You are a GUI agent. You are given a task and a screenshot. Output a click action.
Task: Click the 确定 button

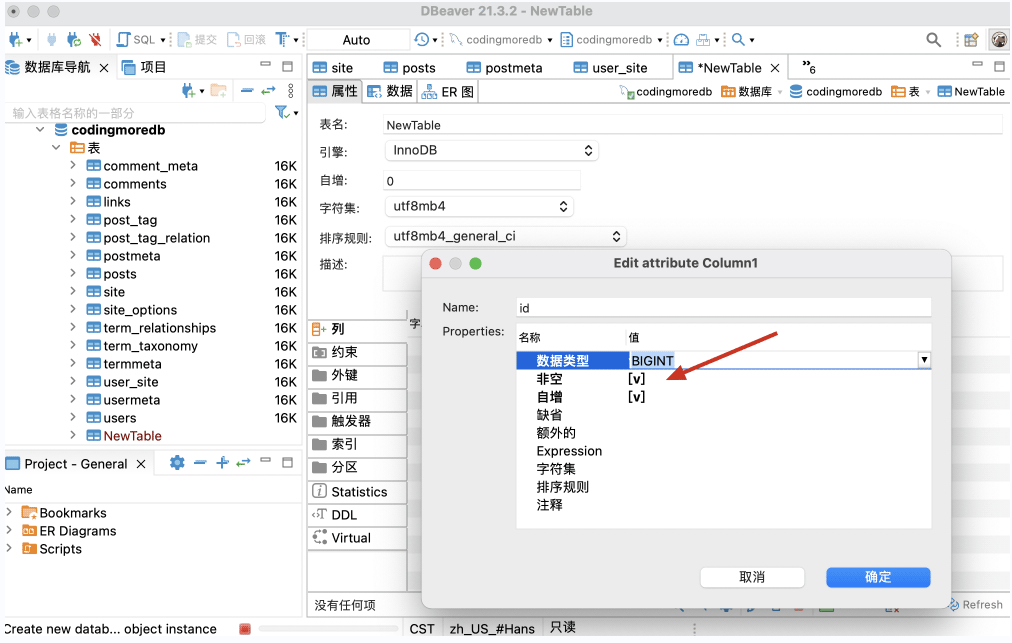pos(878,577)
